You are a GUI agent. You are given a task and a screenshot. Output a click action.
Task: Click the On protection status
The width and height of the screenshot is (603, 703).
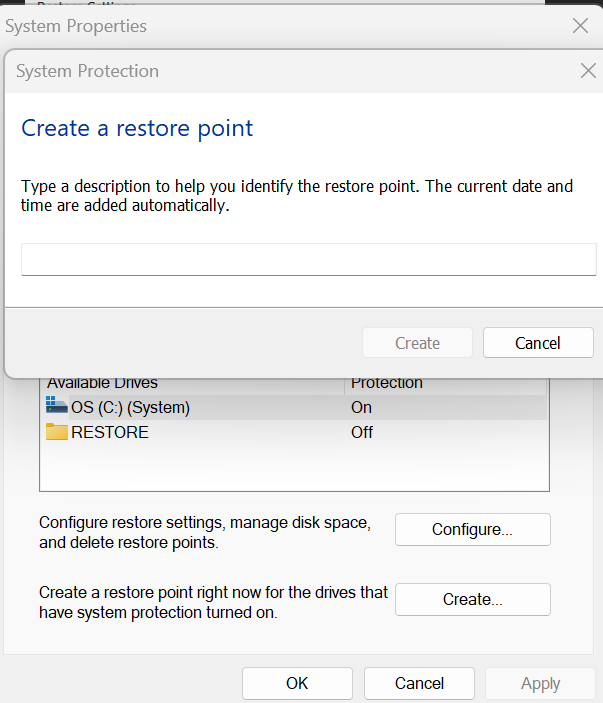[x=361, y=407]
